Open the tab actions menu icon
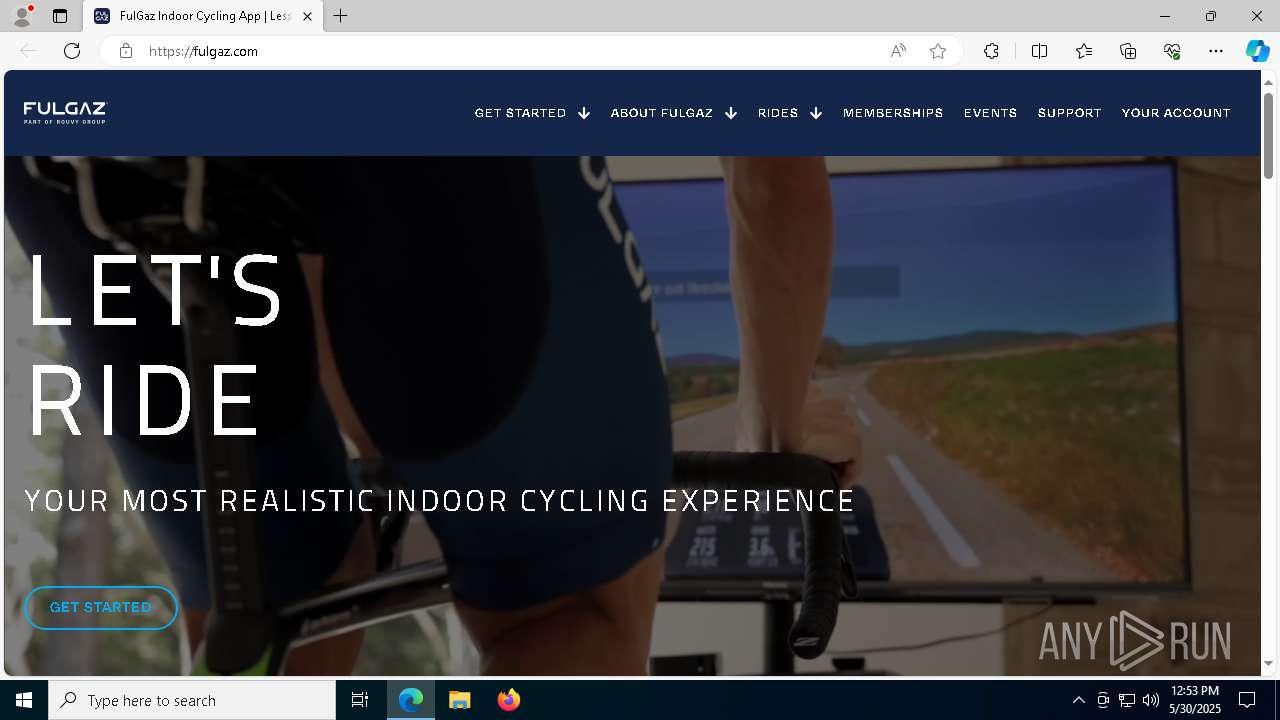 [x=60, y=16]
